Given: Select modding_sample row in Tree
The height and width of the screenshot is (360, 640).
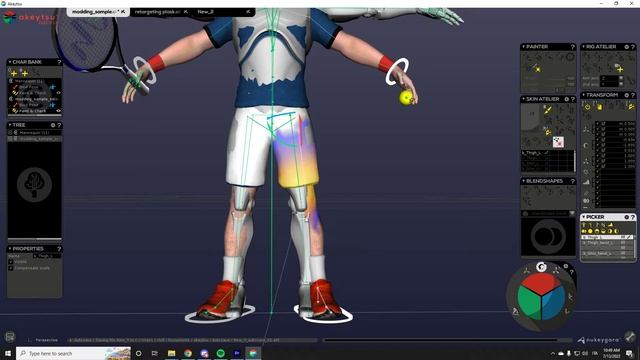Looking at the screenshot, I should [35, 139].
